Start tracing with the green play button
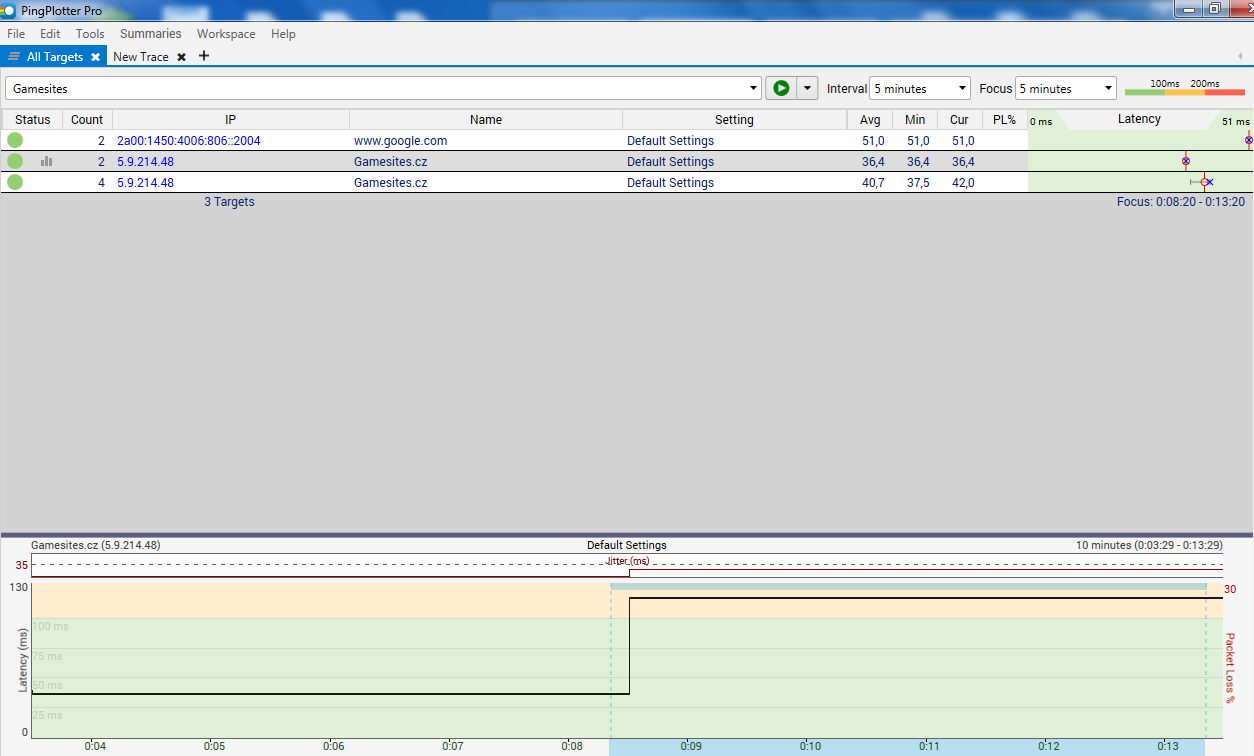The width and height of the screenshot is (1254, 756). coord(780,88)
